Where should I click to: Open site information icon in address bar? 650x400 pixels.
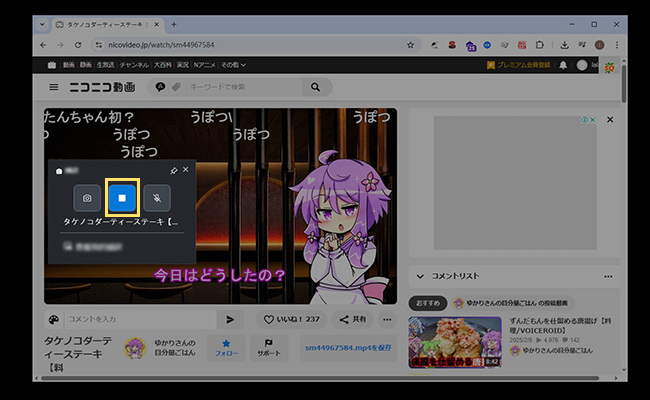[98, 45]
